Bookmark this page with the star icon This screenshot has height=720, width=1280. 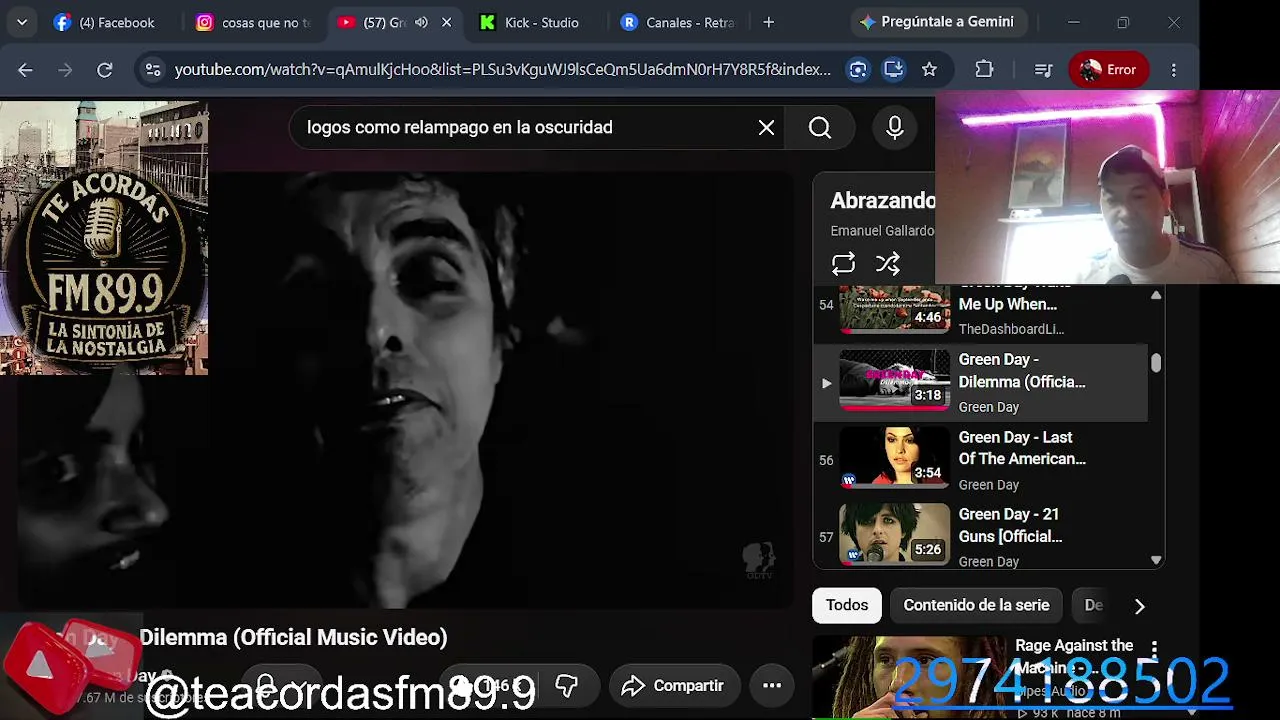click(930, 69)
